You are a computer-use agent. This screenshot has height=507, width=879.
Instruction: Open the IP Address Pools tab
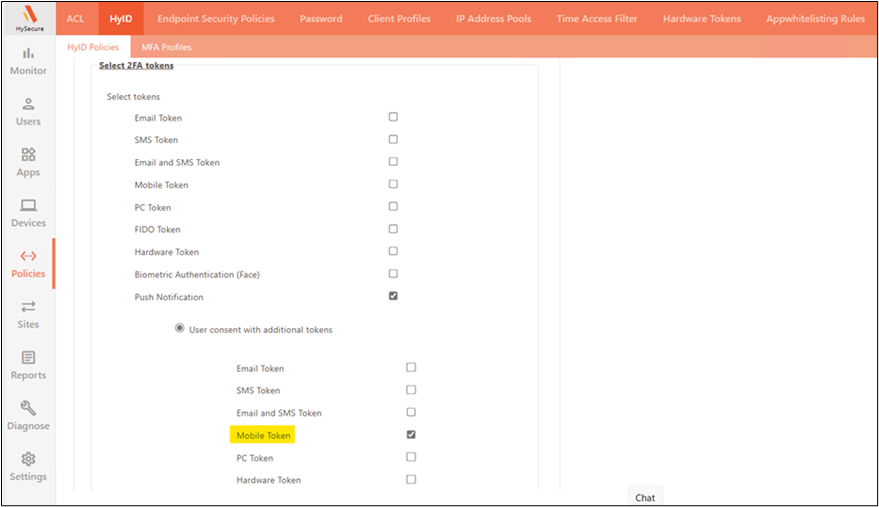pos(493,19)
